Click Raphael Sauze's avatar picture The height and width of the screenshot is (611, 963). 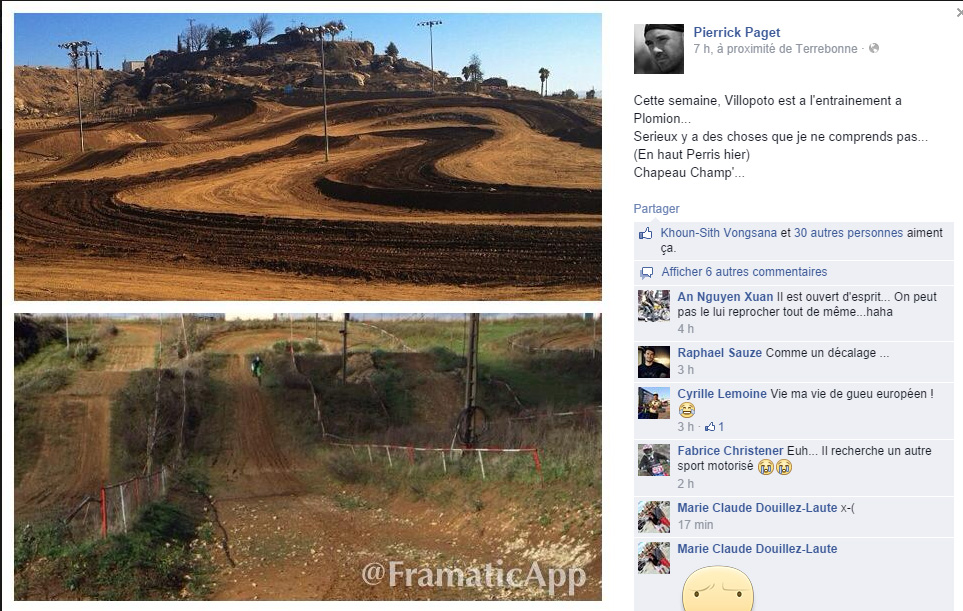[653, 362]
